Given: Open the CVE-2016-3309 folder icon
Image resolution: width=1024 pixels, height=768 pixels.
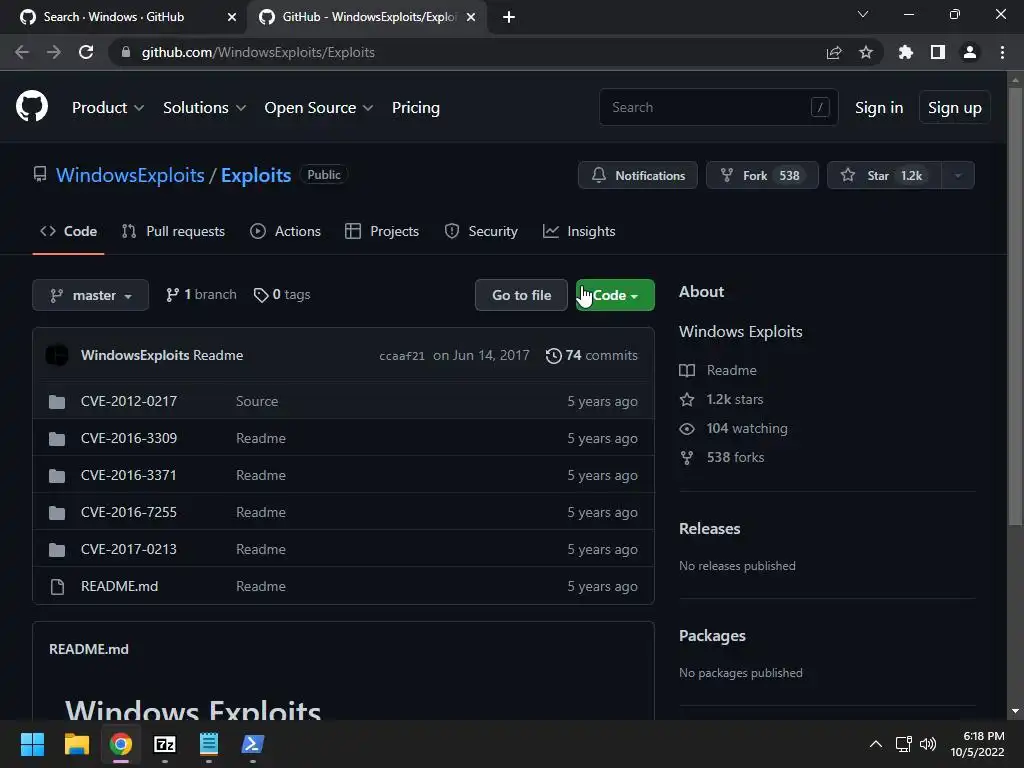Looking at the screenshot, I should 57,439.
